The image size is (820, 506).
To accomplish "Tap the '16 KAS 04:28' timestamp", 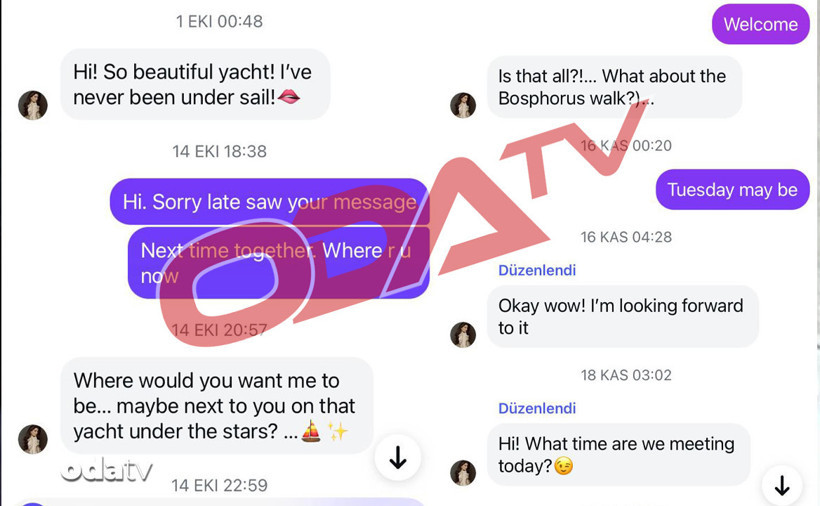I will [x=626, y=237].
